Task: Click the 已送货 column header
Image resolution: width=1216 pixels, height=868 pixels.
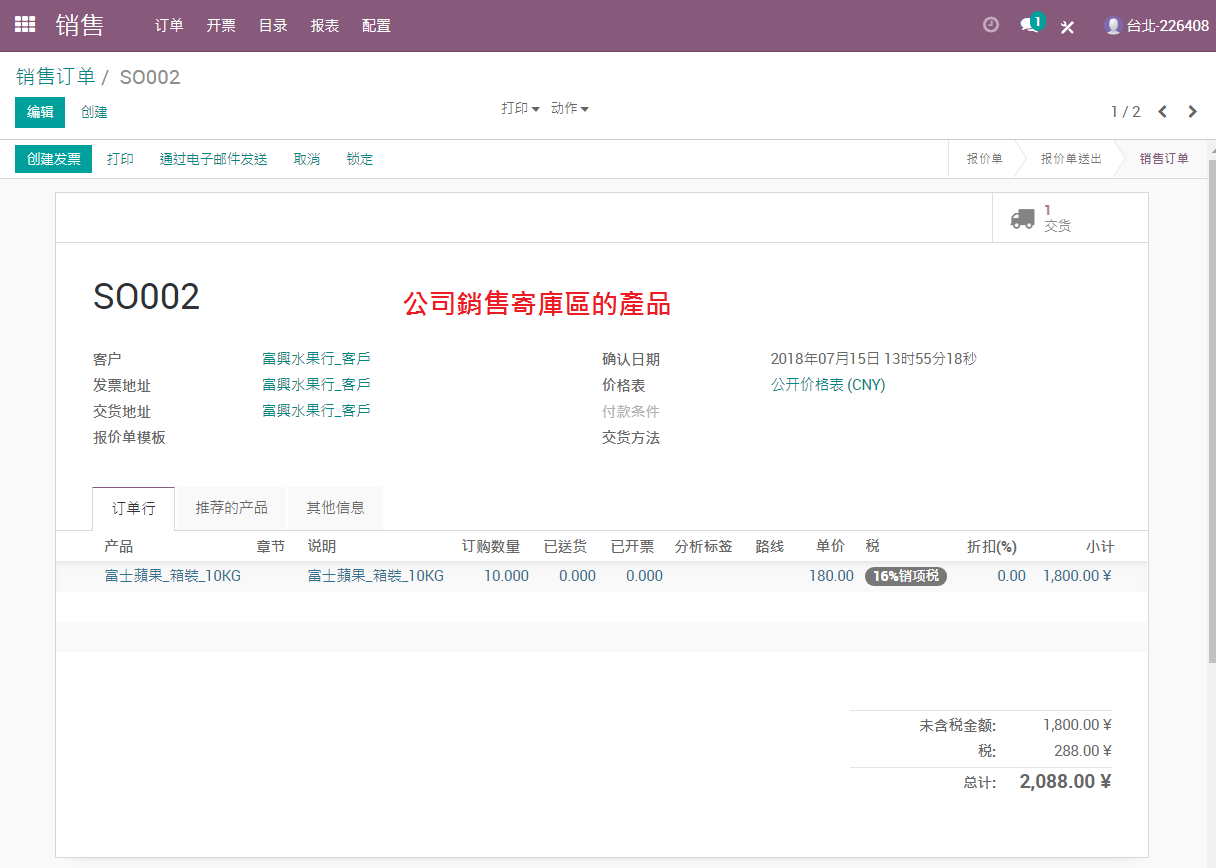Action: click(565, 547)
